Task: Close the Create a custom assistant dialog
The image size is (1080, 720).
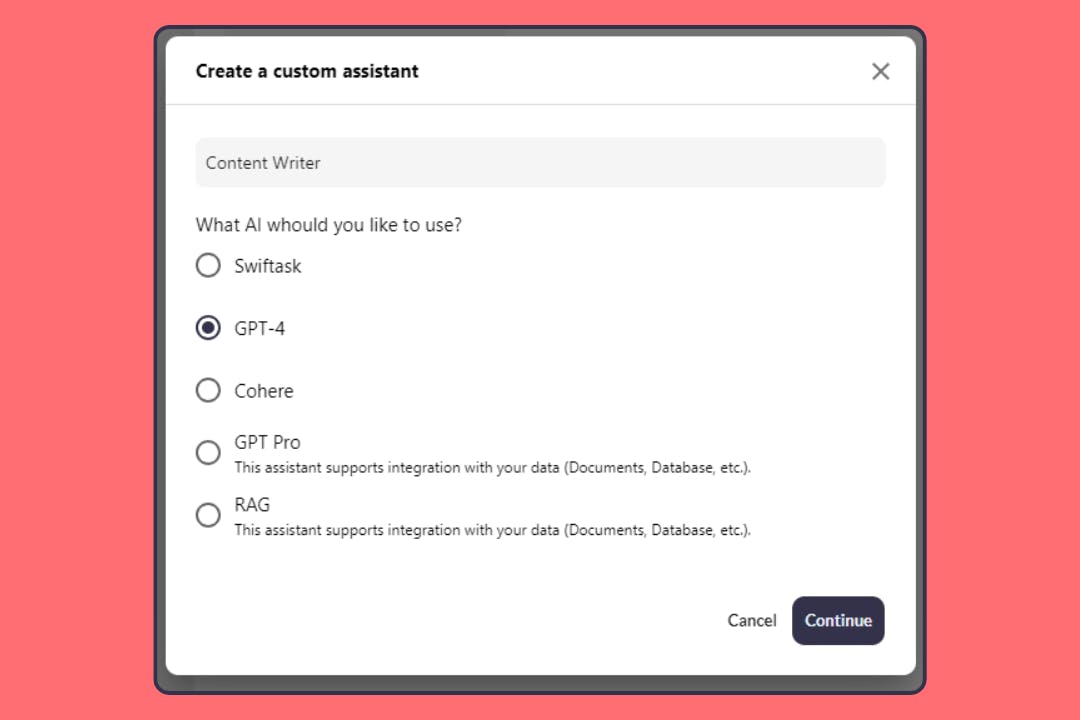Action: coord(880,71)
